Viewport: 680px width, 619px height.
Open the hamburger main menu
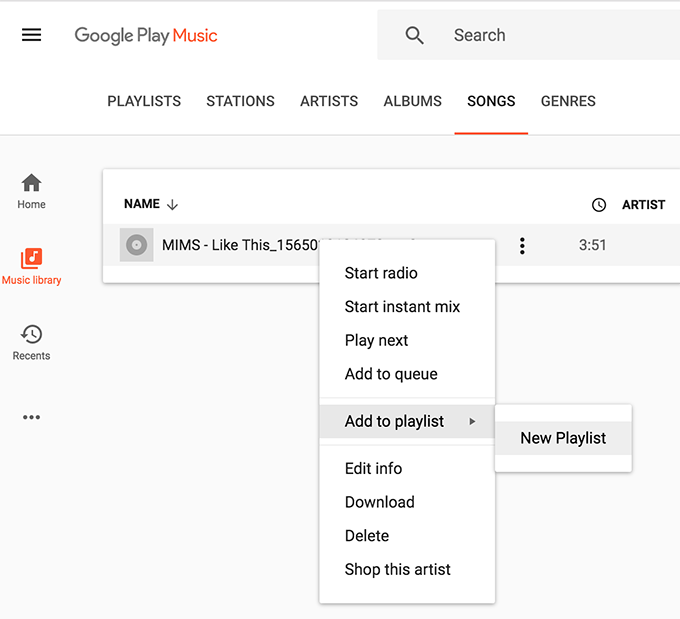tap(32, 35)
